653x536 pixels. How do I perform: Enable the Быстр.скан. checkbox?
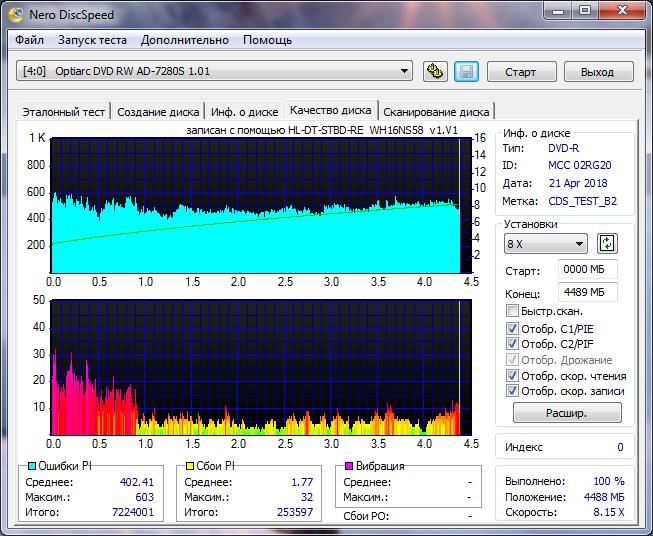click(512, 312)
